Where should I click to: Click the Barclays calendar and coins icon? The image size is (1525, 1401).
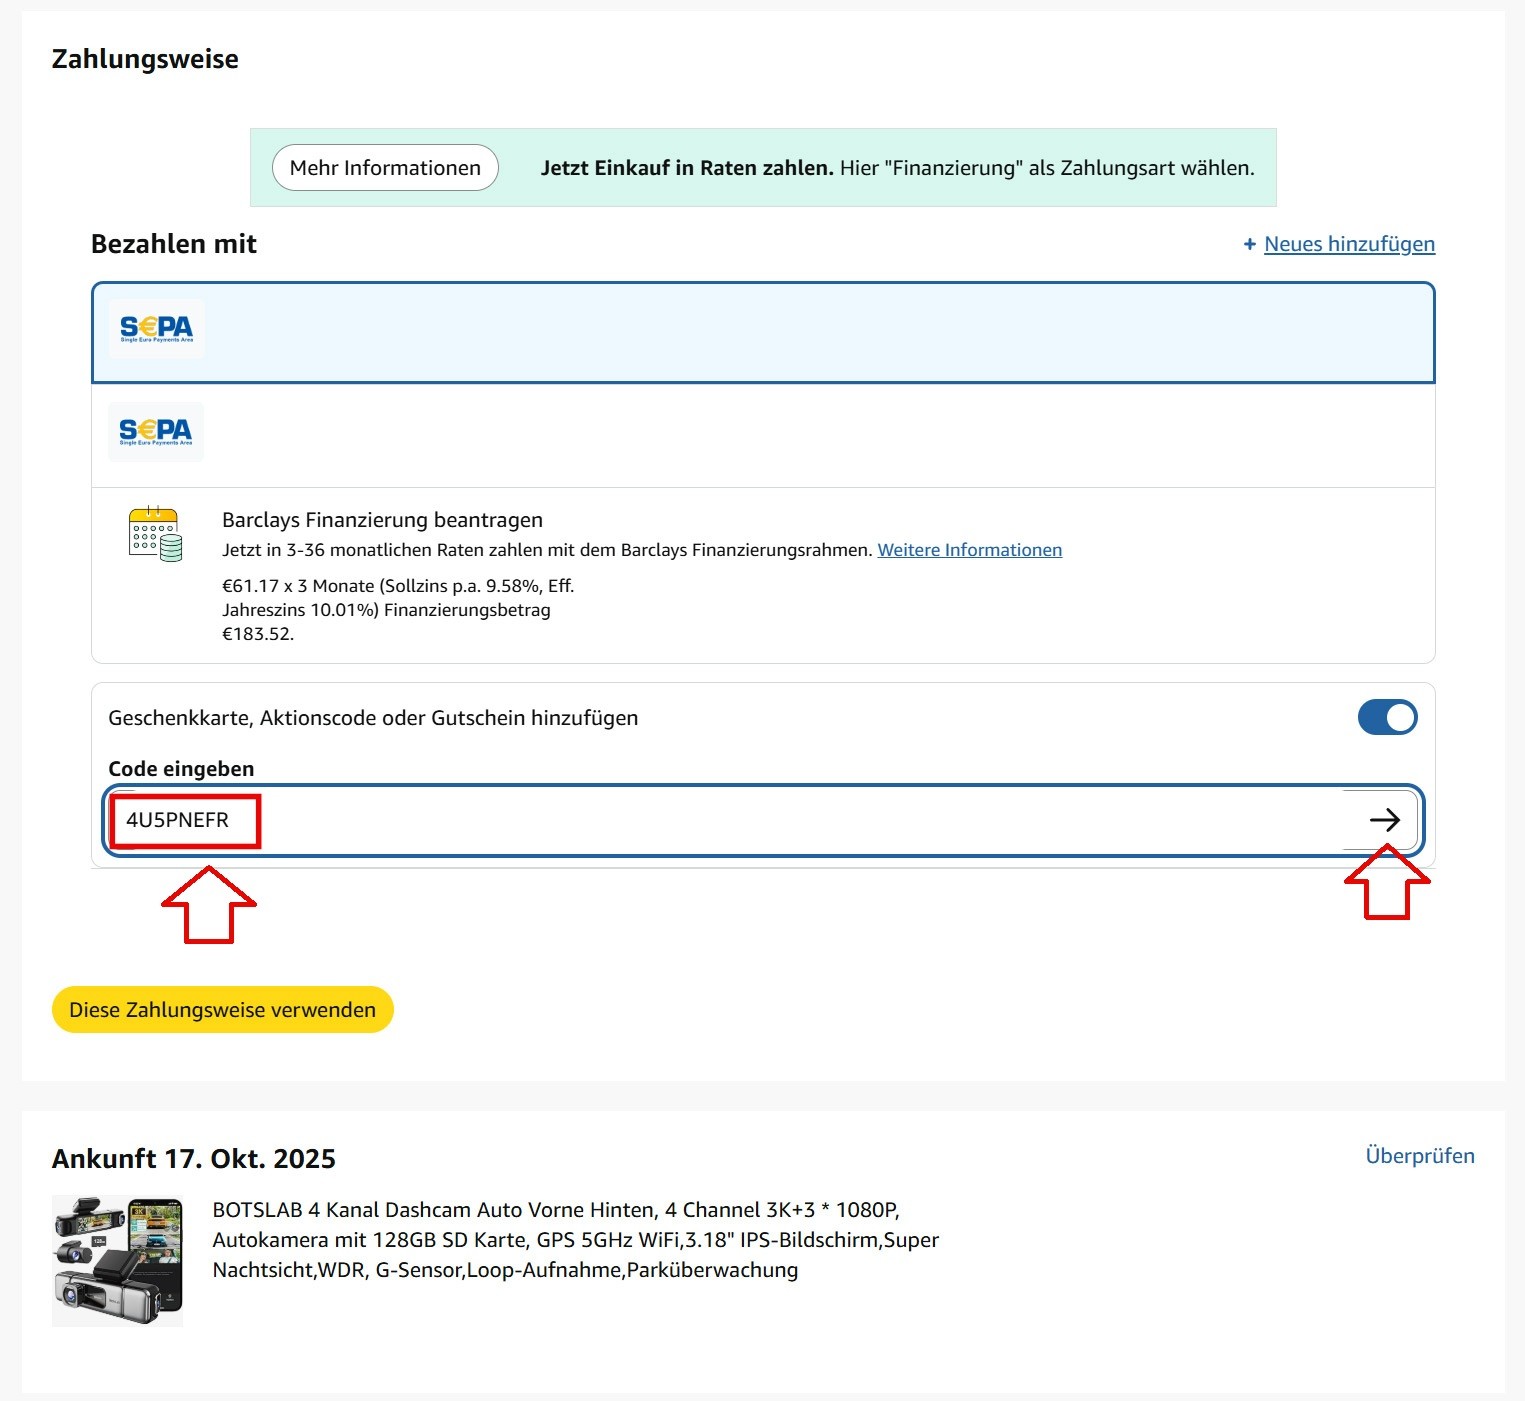pyautogui.click(x=155, y=534)
